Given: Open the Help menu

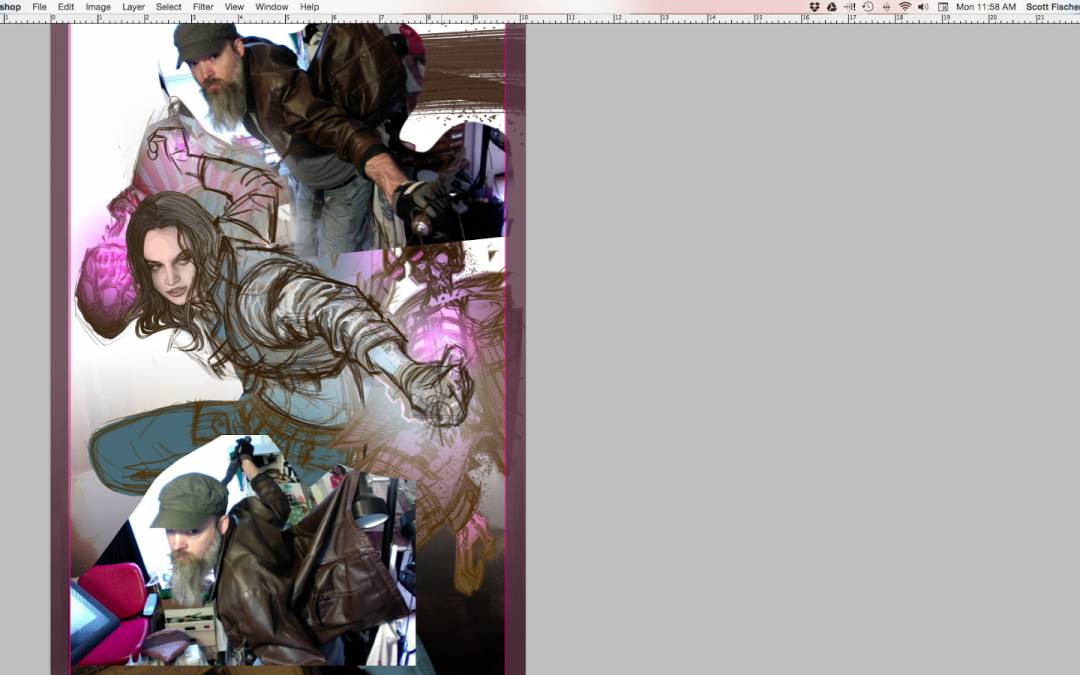Looking at the screenshot, I should click(310, 7).
